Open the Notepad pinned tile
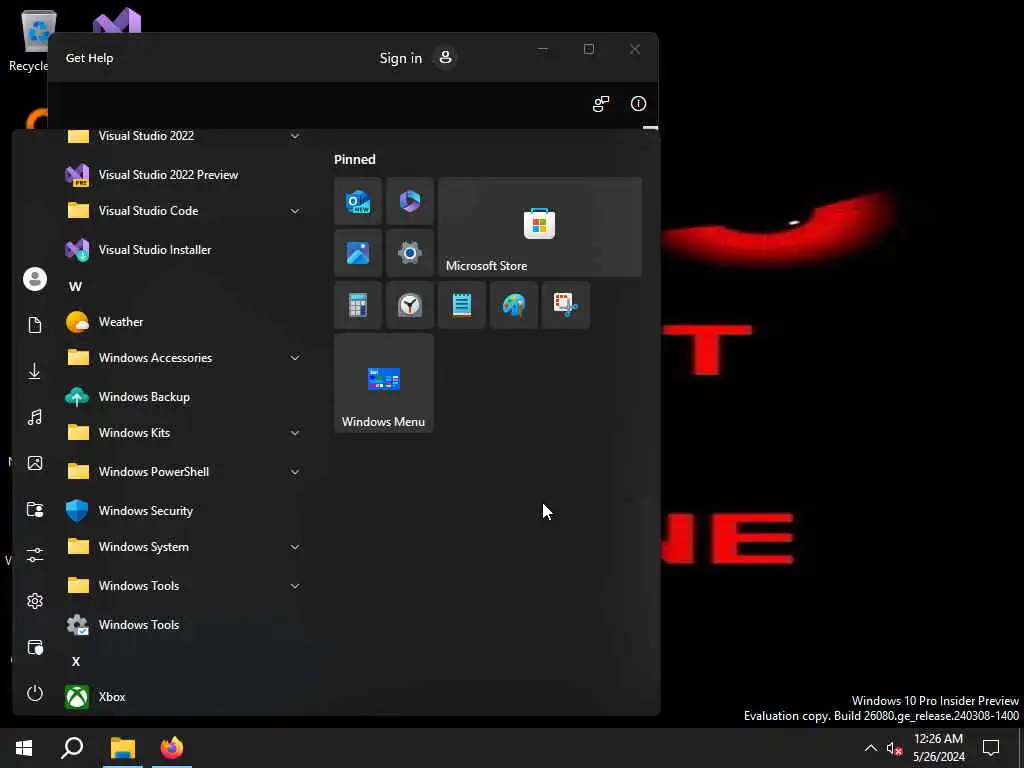1024x768 pixels. point(462,305)
